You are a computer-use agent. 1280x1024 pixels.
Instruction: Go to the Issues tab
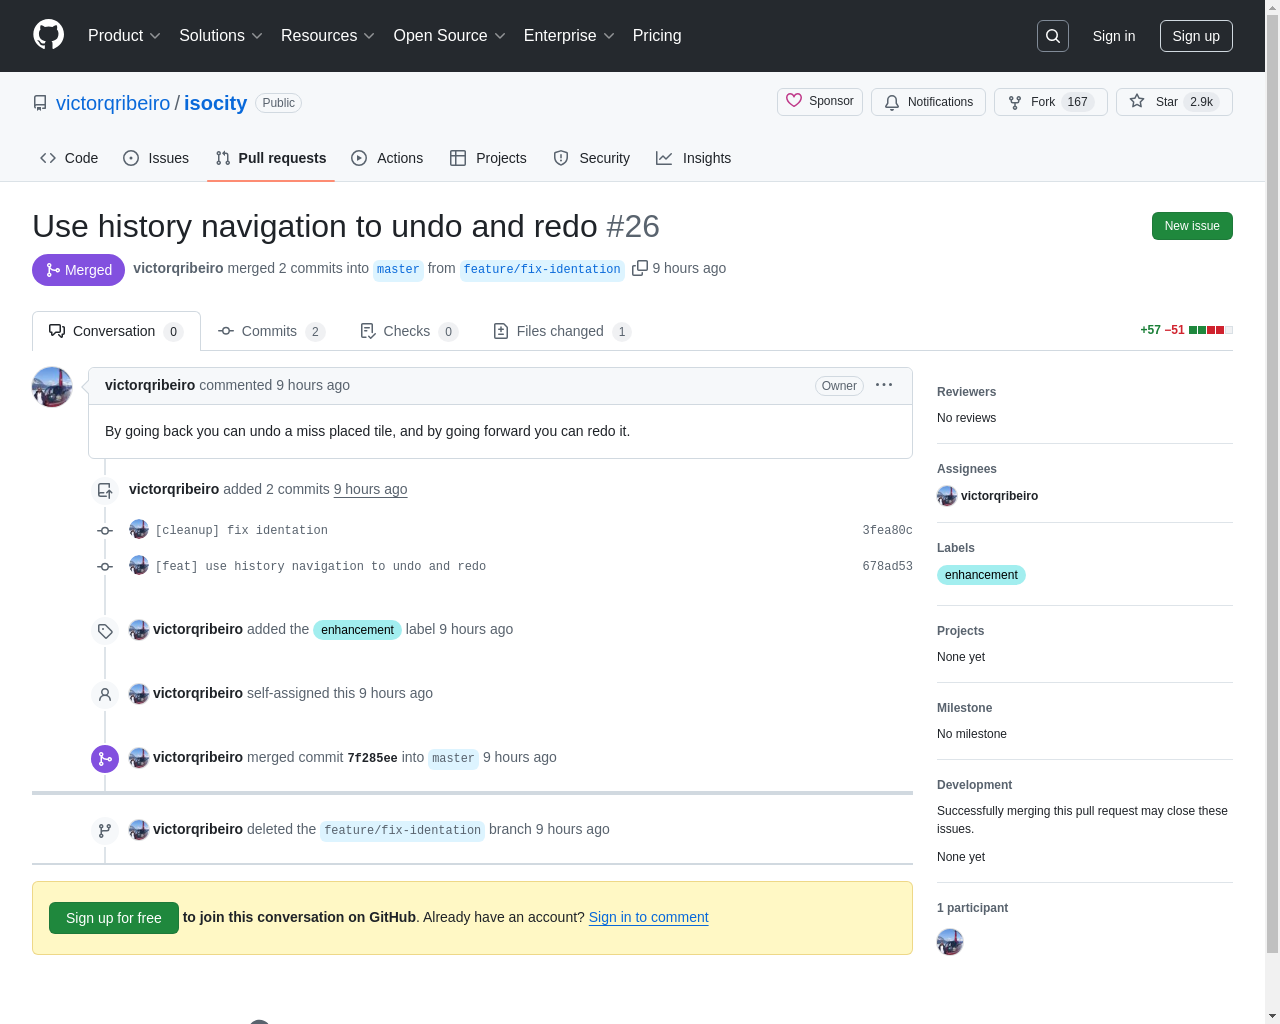[x=156, y=158]
